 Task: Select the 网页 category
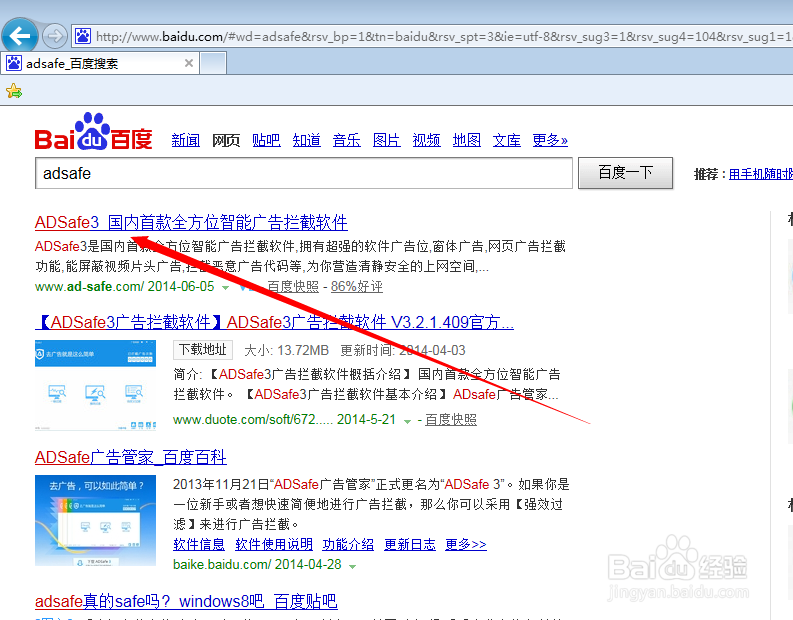point(226,140)
